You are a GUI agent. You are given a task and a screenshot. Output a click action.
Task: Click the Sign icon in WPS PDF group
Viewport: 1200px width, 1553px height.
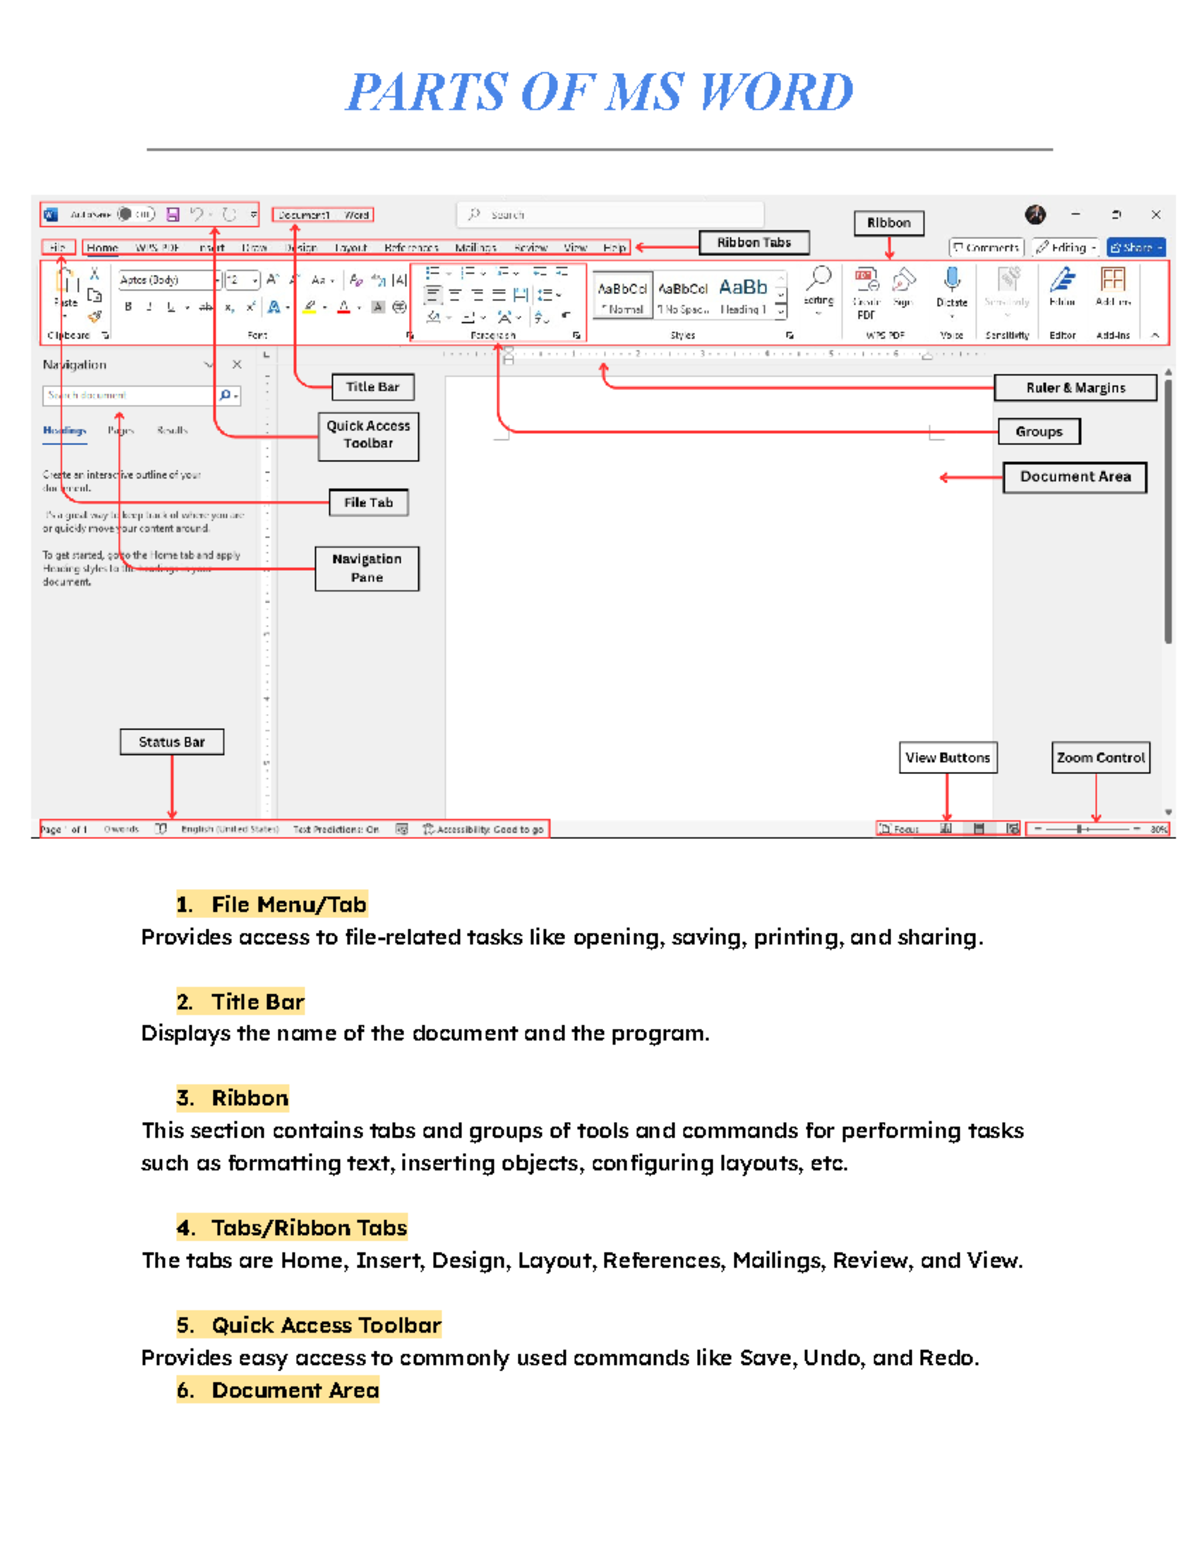[902, 278]
